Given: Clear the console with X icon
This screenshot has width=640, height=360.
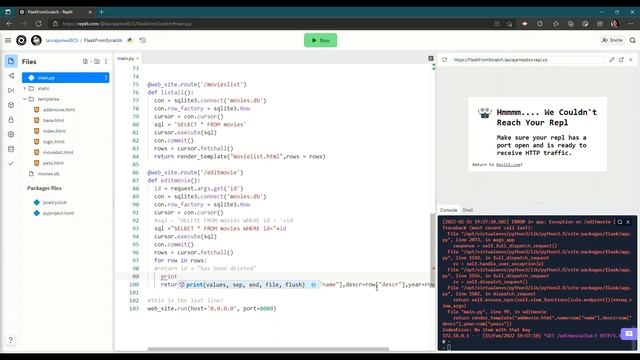Looking at the screenshot, I should click(628, 222).
